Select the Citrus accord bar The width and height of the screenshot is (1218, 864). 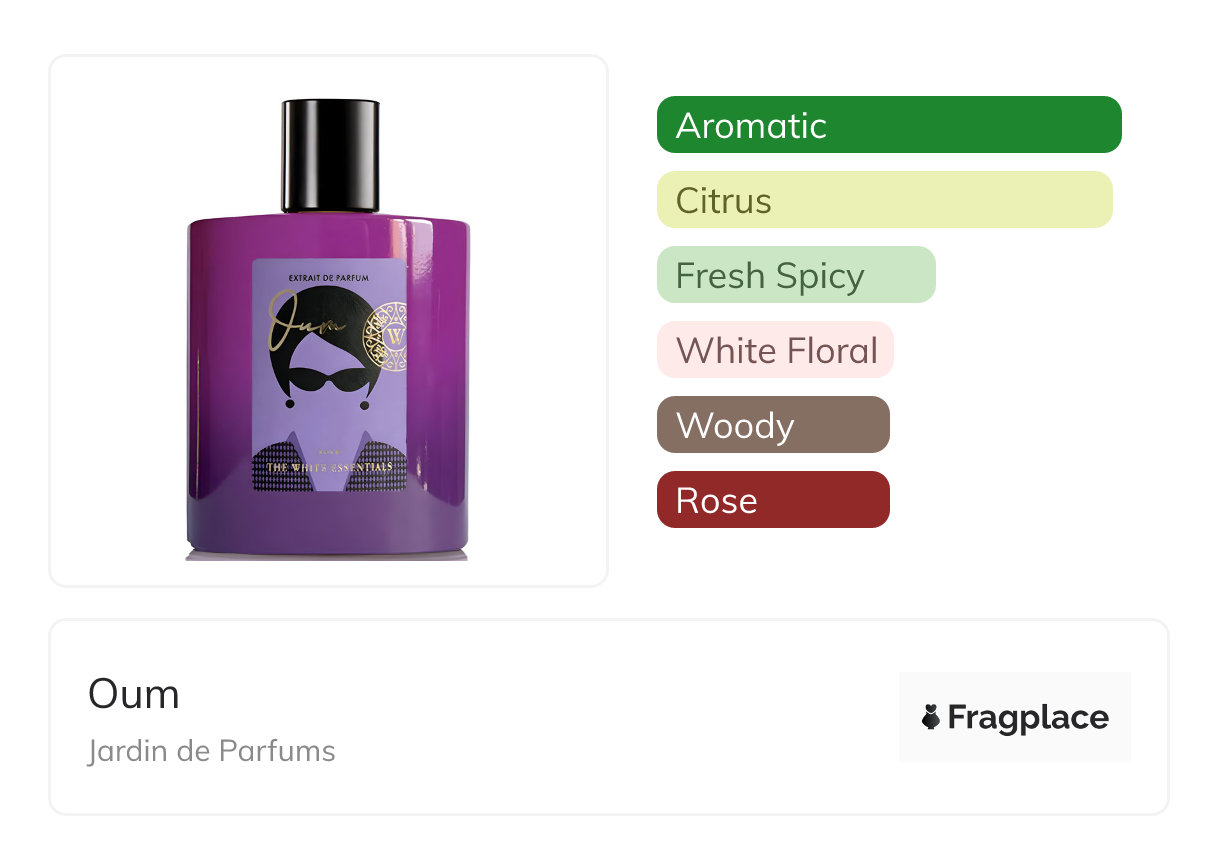885,200
